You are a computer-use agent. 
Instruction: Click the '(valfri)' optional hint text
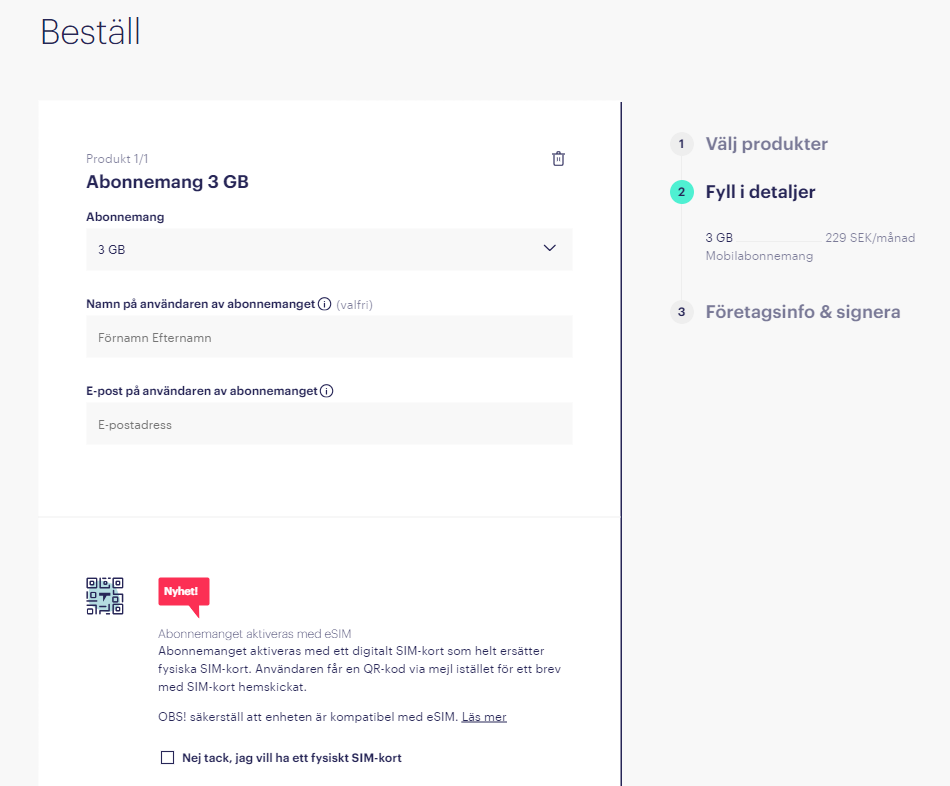[354, 304]
